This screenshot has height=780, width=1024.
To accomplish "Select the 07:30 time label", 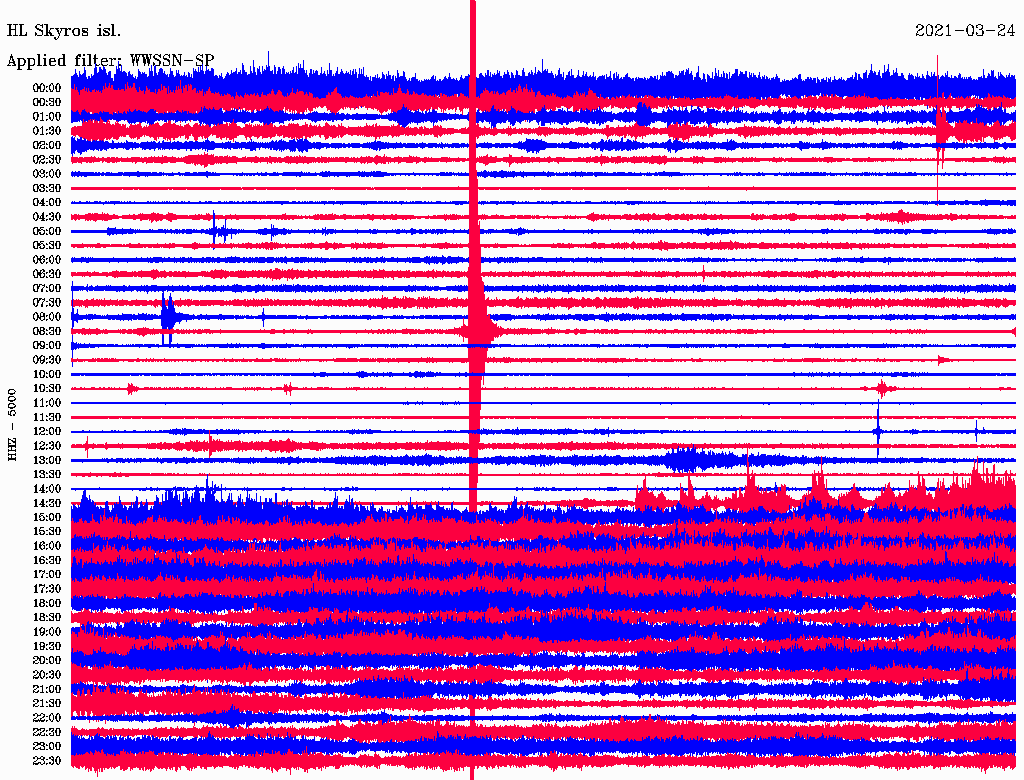I will tap(47, 302).
